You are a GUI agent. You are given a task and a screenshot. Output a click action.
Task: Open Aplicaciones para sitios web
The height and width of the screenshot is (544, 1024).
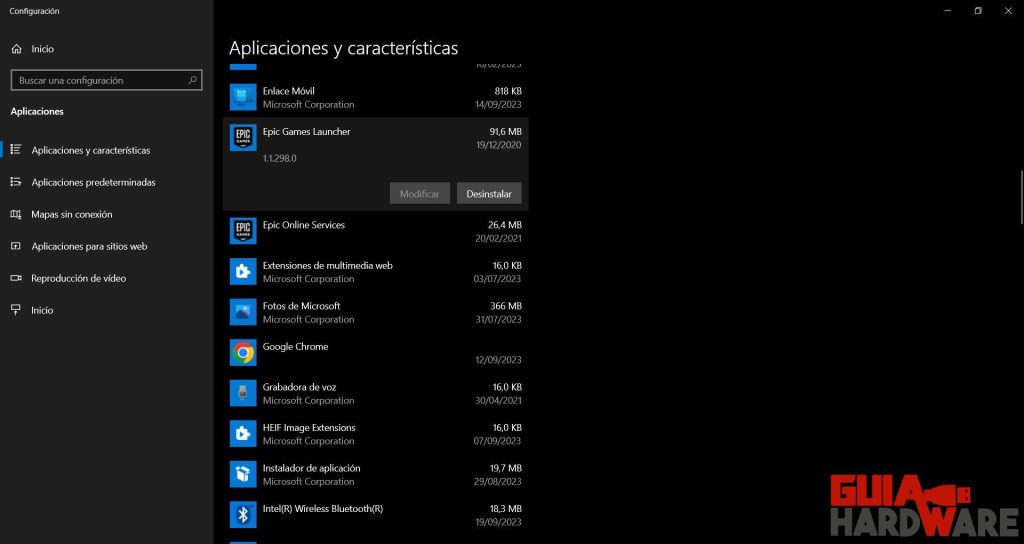tap(106, 246)
